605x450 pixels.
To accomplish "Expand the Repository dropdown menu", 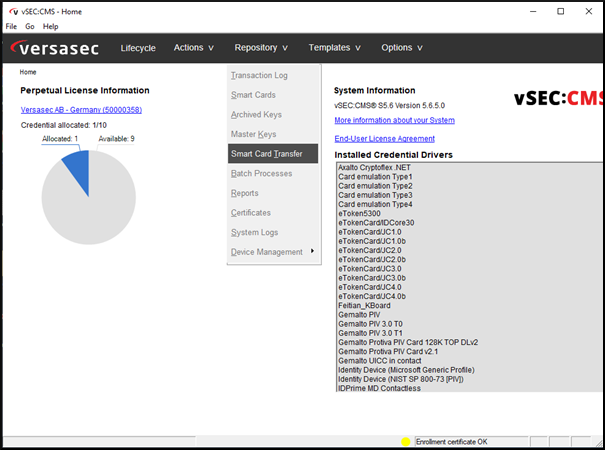I will [x=261, y=47].
